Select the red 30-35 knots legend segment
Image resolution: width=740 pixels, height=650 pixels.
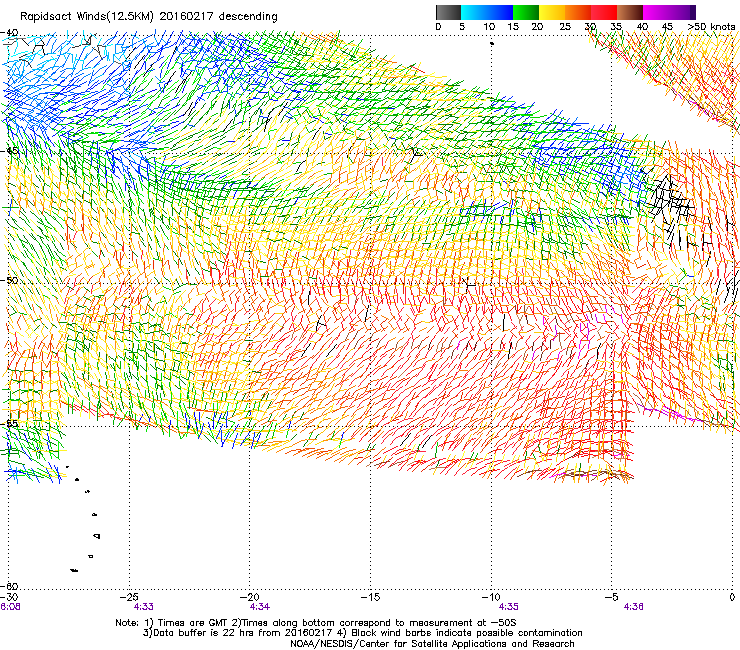tap(604, 12)
